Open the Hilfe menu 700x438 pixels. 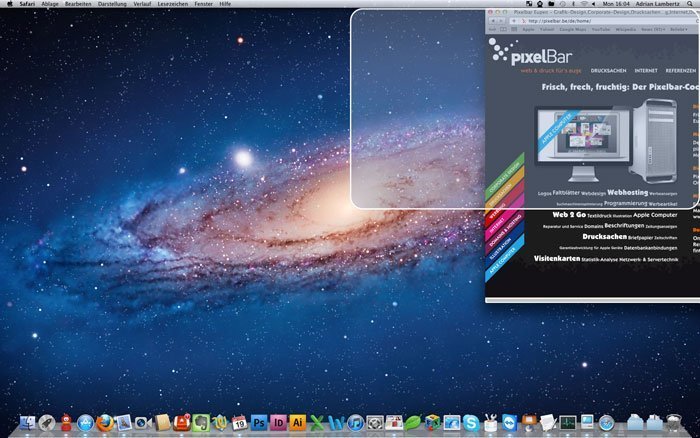[x=225, y=4]
